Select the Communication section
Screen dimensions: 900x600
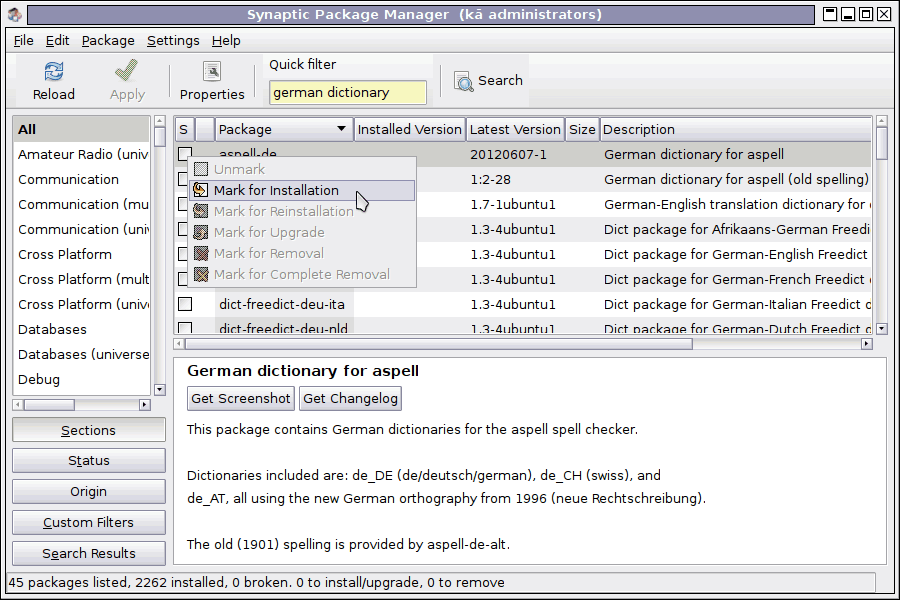click(81, 179)
